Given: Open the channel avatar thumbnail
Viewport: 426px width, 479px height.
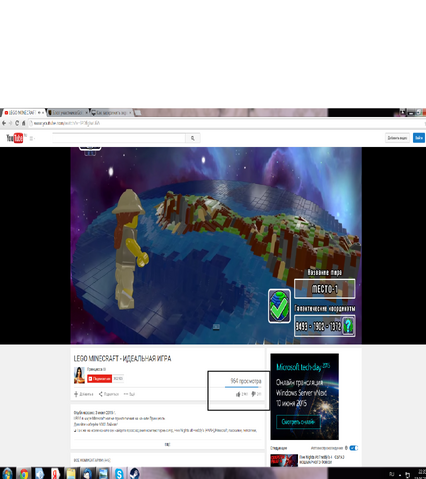Looking at the screenshot, I should point(79,375).
